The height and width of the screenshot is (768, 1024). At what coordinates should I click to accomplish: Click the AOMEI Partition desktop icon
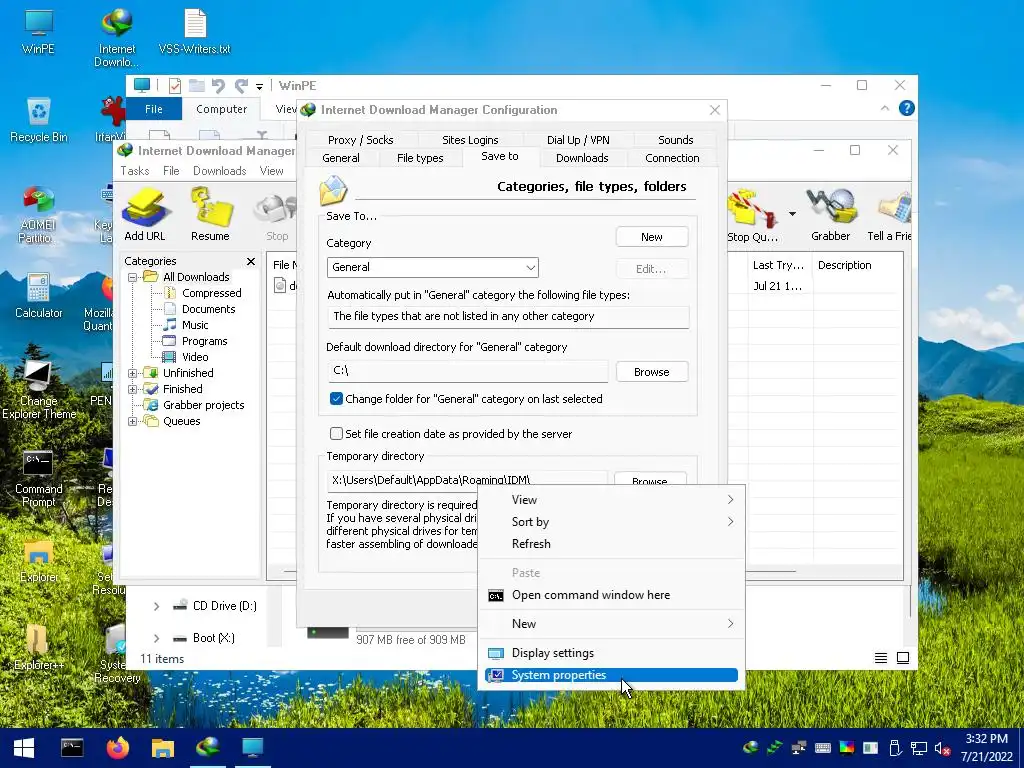coord(38,214)
